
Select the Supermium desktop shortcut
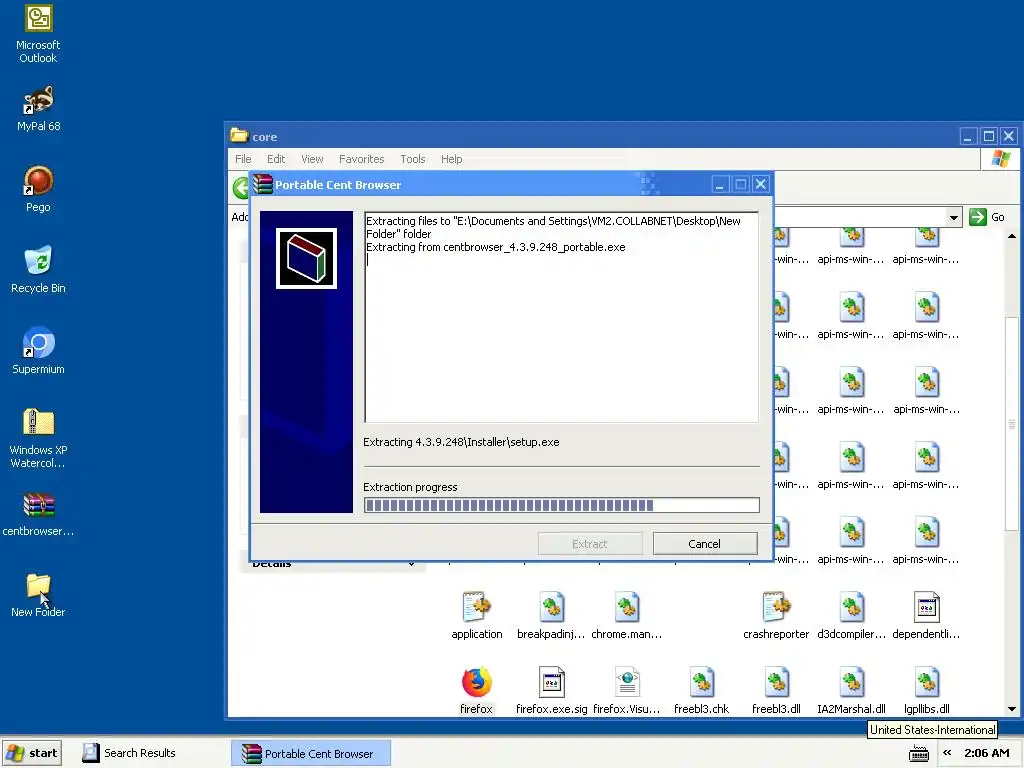(38, 351)
